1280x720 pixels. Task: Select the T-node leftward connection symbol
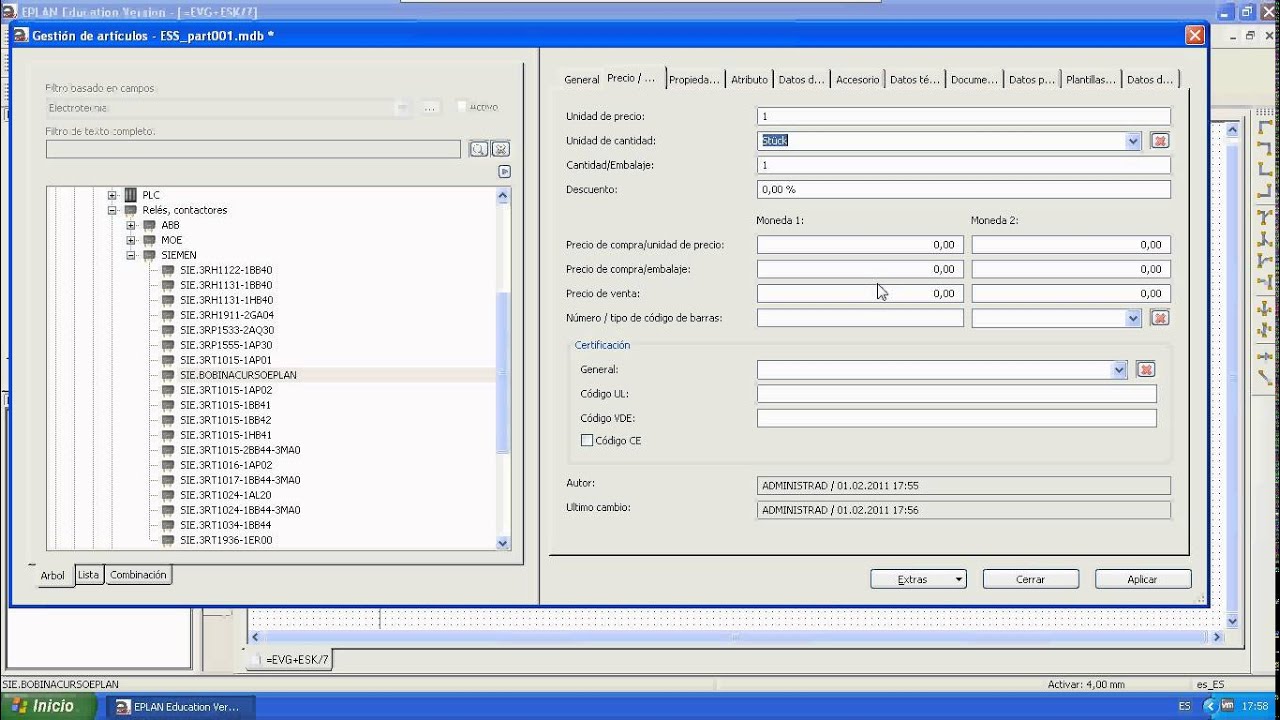click(1265, 283)
